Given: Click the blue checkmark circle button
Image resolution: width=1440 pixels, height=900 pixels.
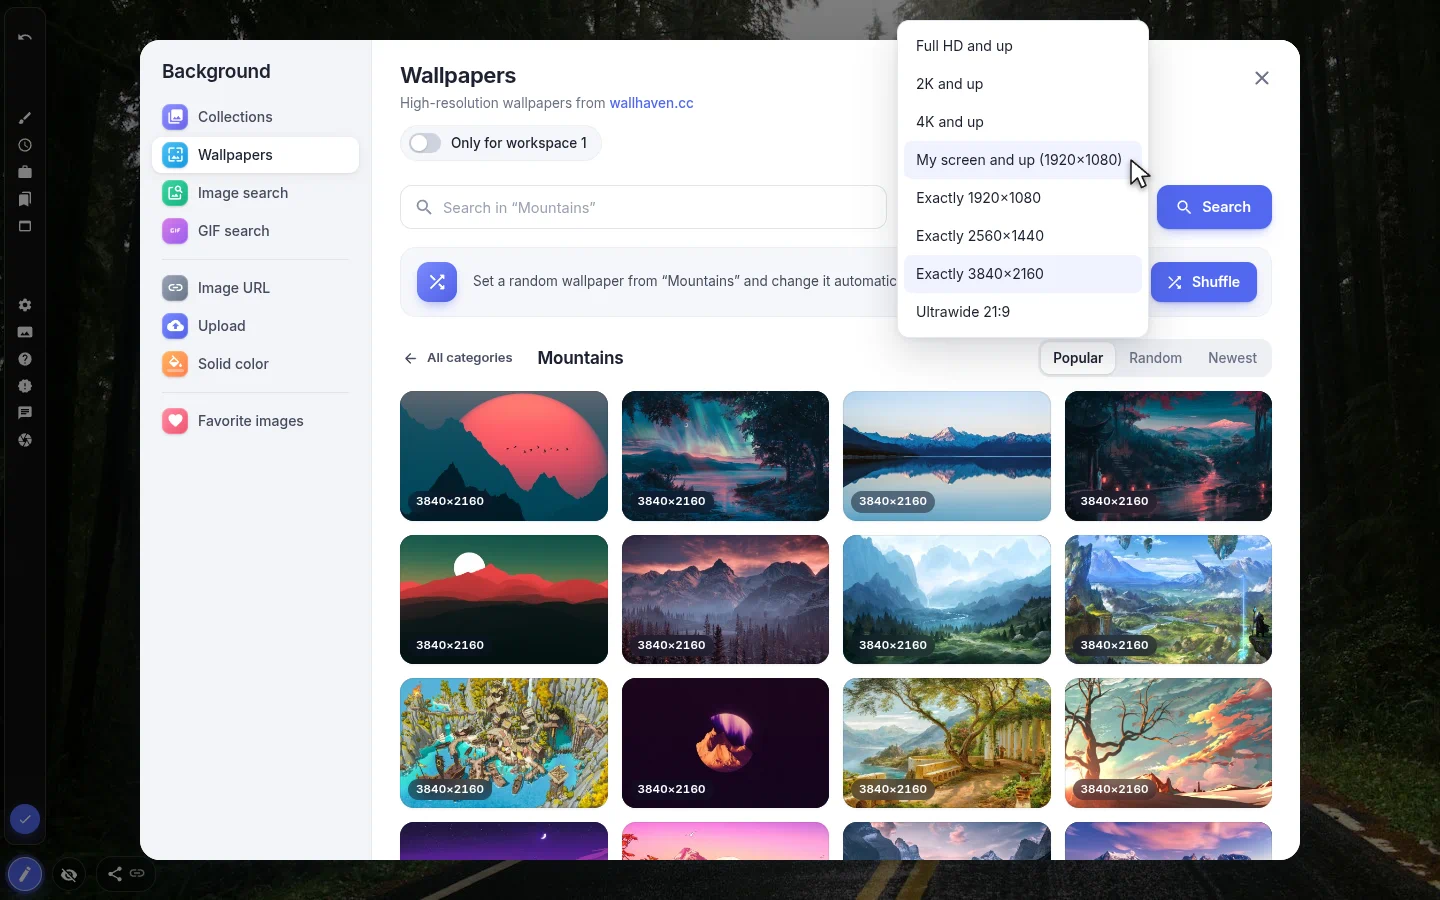Looking at the screenshot, I should 25,820.
